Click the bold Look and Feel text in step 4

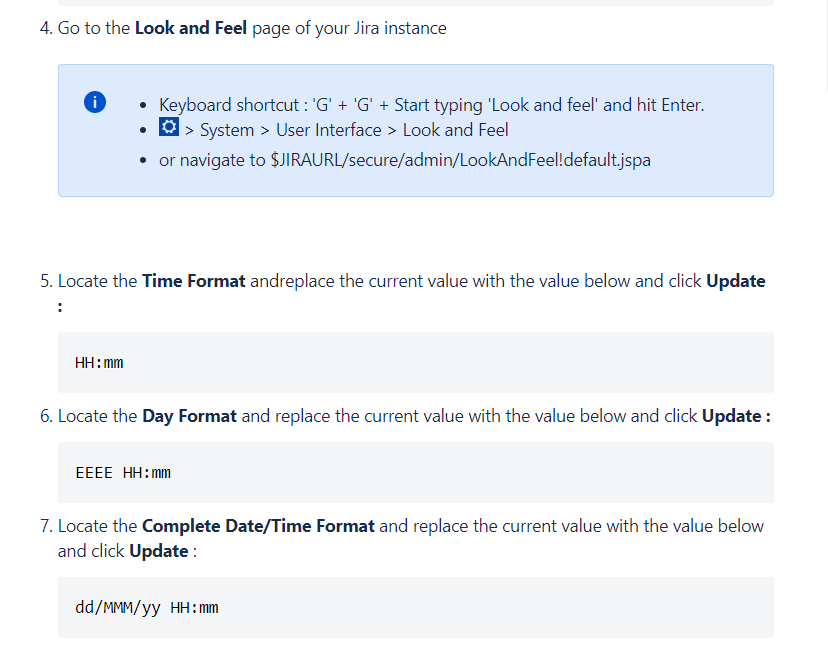[190, 27]
